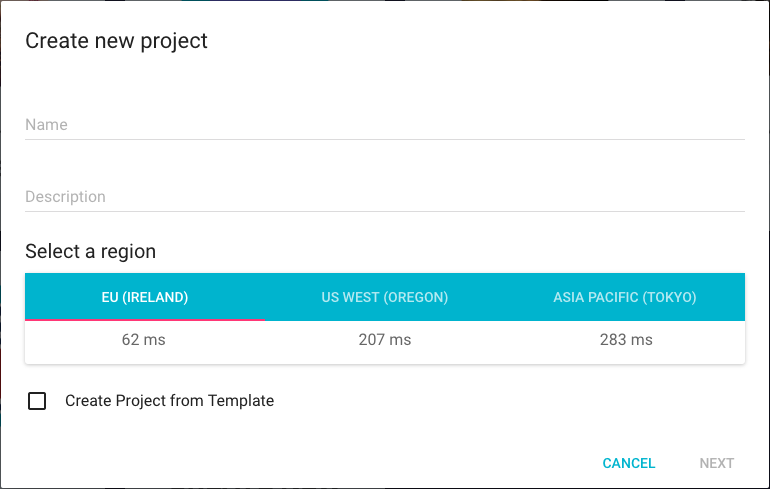The width and height of the screenshot is (770, 489).
Task: Click the 207 ms latency value
Action: tap(385, 340)
